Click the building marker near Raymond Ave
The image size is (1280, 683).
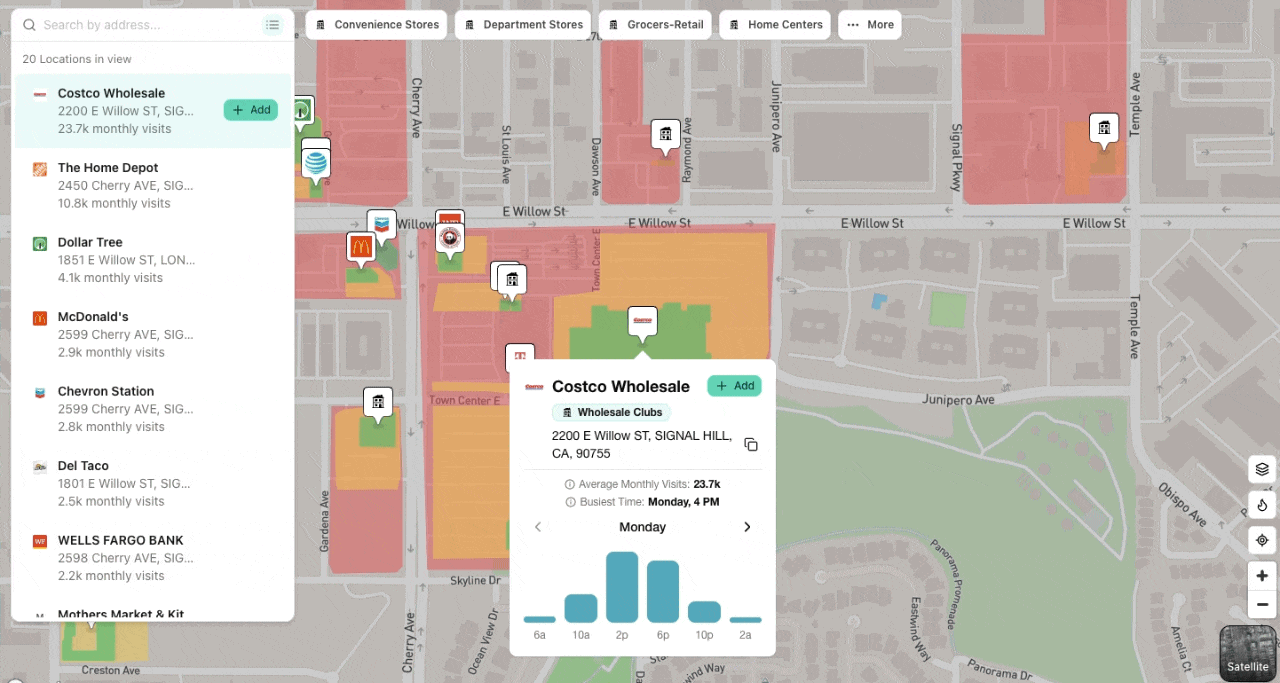[x=666, y=134]
